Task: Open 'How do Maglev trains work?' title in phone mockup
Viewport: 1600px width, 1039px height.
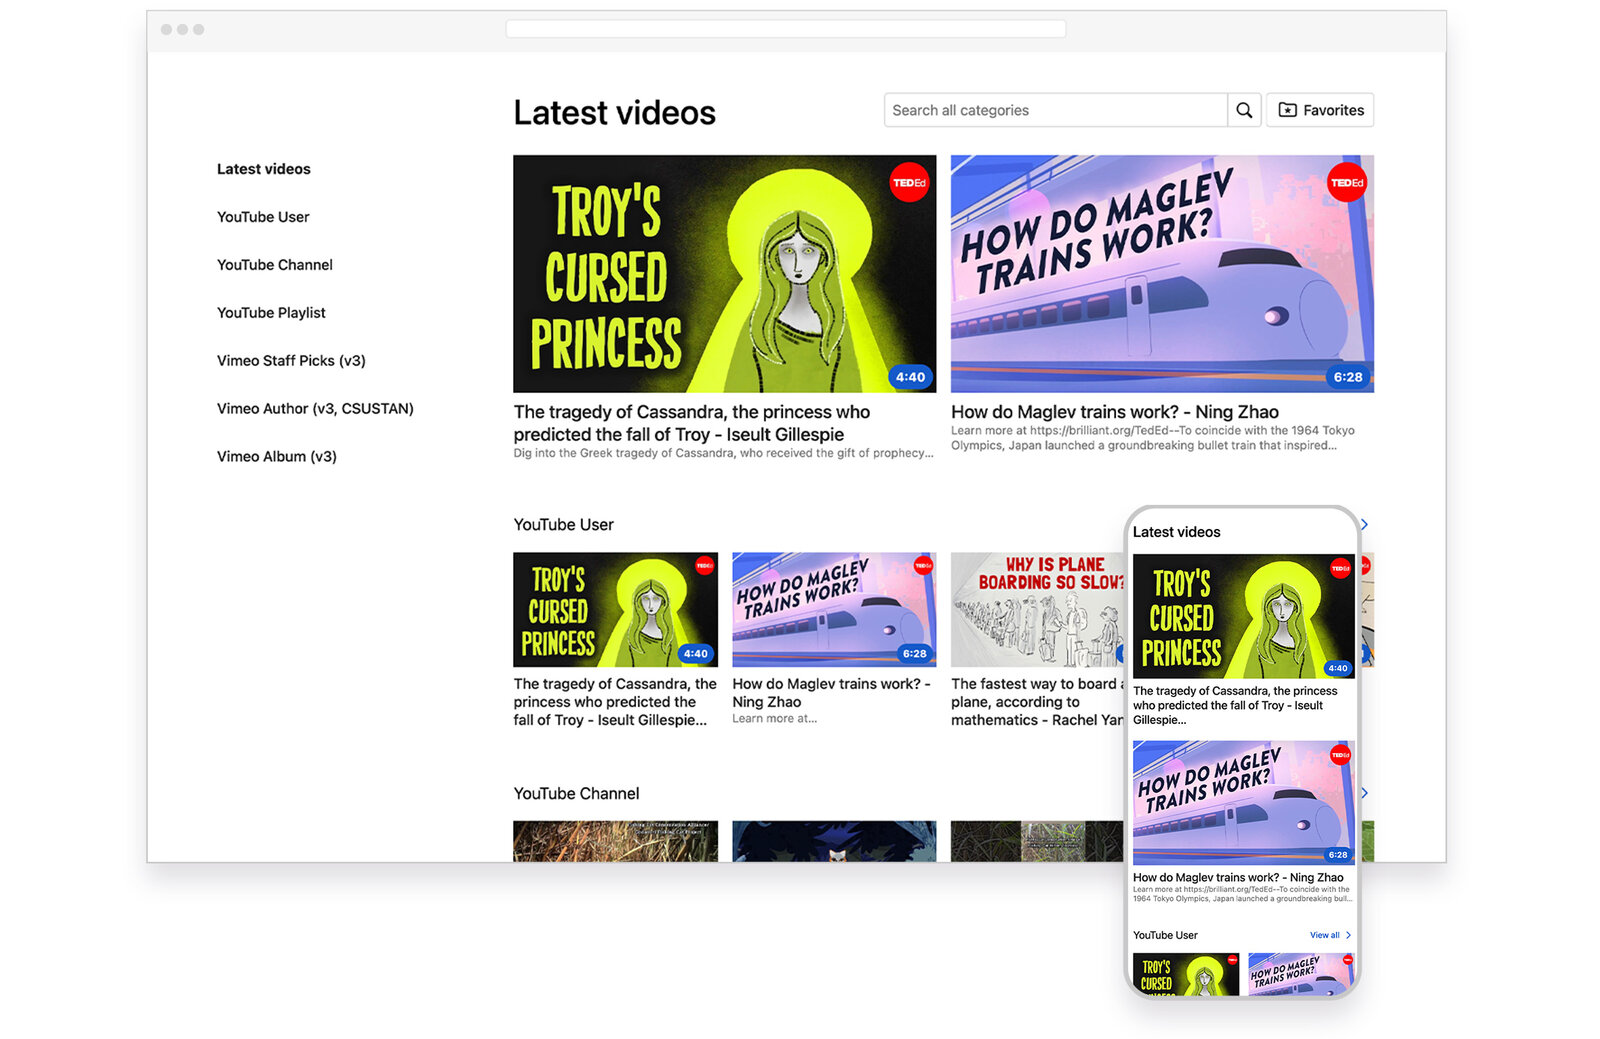Action: click(1238, 878)
